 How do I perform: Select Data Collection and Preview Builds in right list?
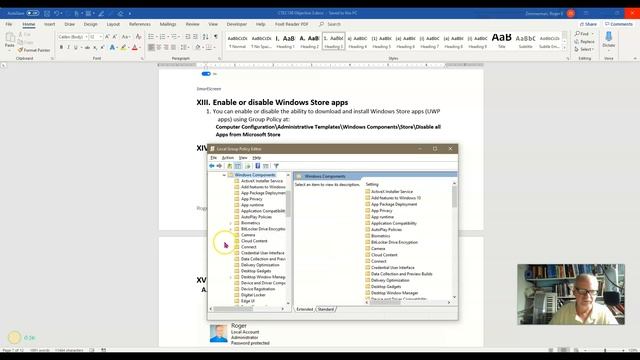pyautogui.click(x=401, y=274)
